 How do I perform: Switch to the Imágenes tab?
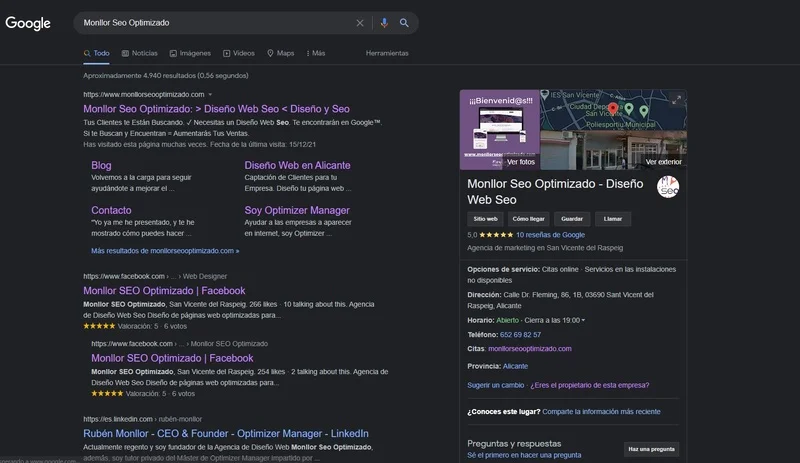(x=190, y=52)
